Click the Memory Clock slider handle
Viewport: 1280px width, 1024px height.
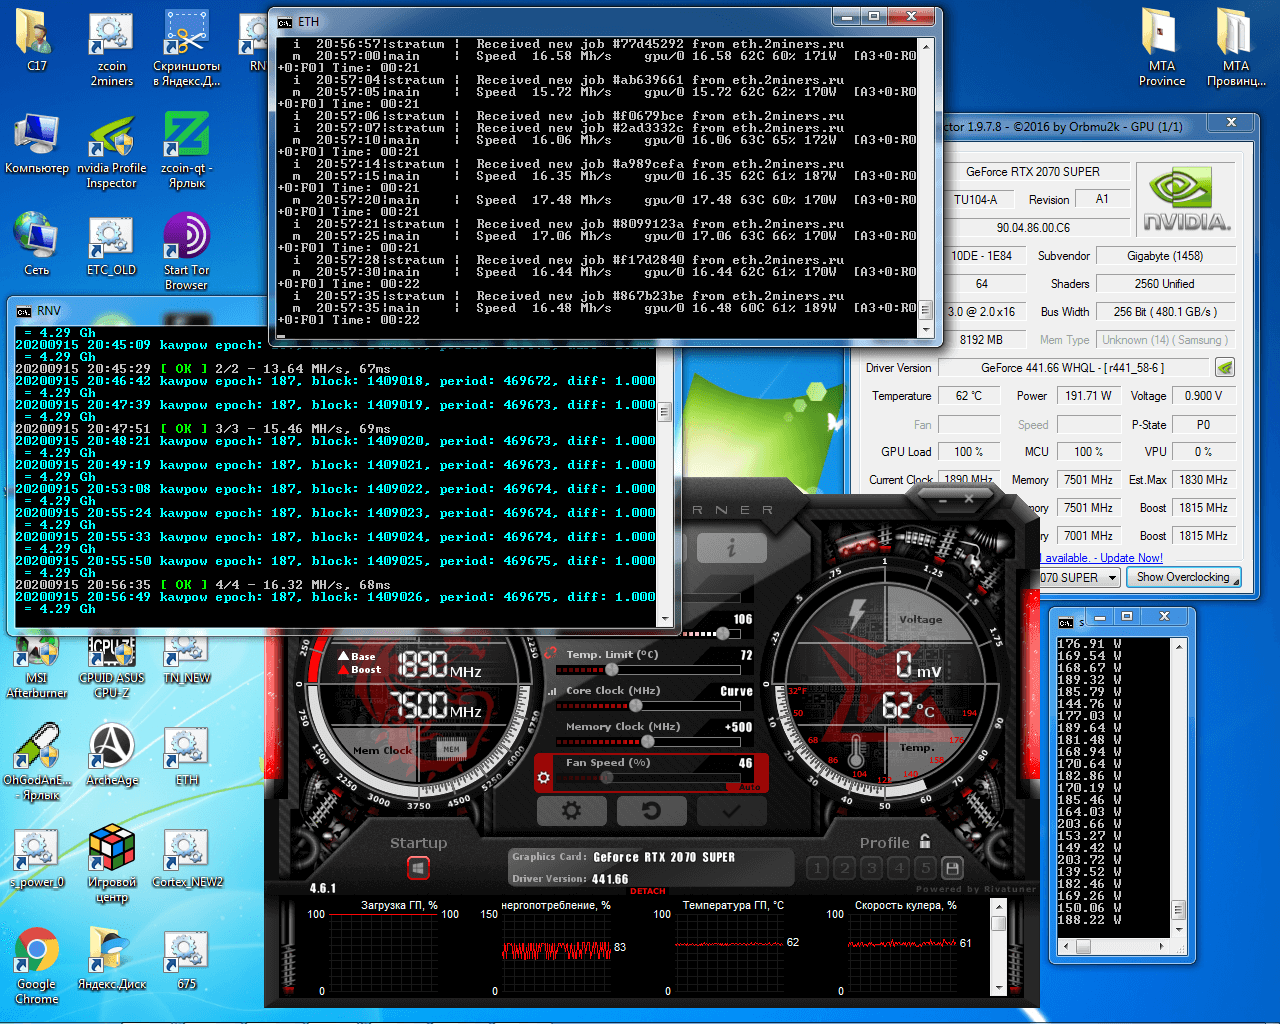pyautogui.click(x=648, y=741)
